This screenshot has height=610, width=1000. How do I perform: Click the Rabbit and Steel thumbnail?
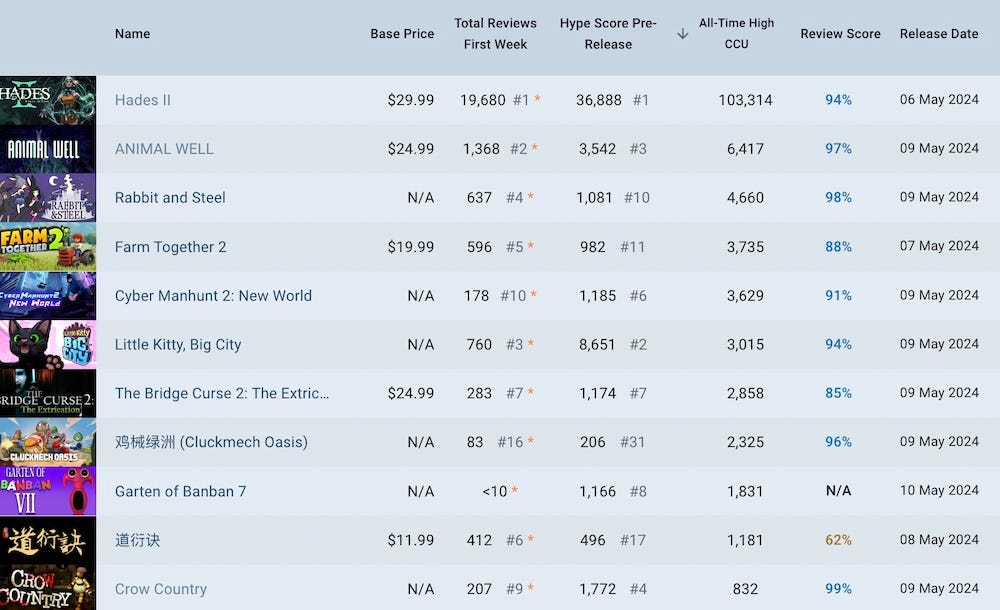[48, 198]
